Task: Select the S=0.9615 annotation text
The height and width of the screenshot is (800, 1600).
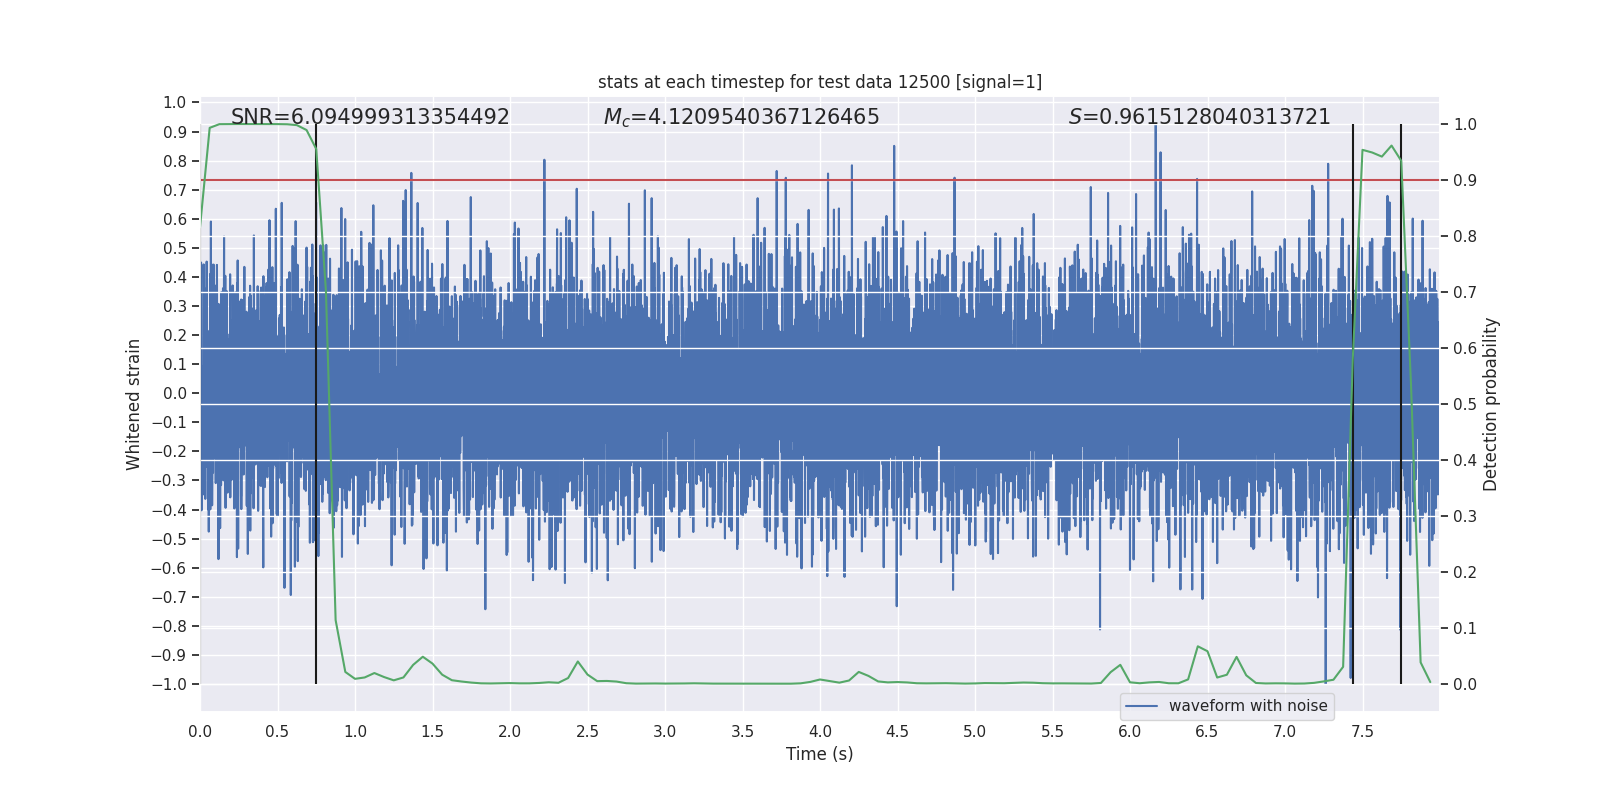Action: click(1199, 117)
